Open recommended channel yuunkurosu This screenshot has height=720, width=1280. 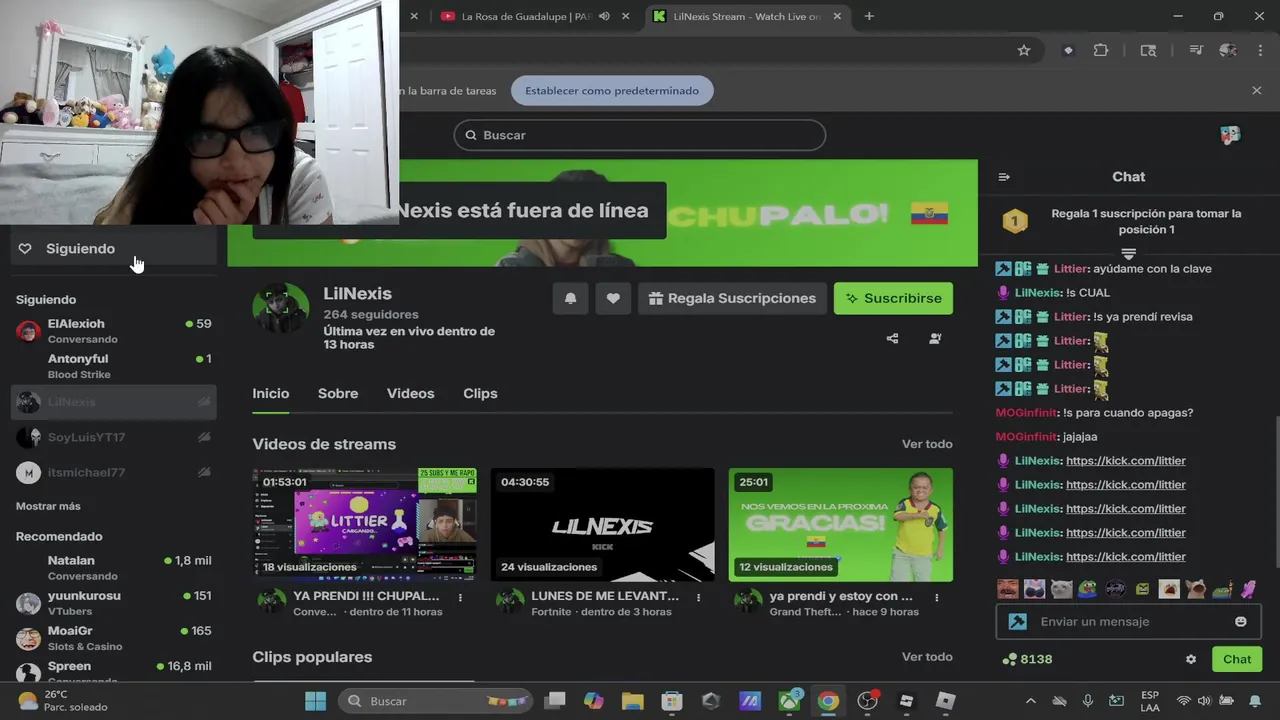114,603
